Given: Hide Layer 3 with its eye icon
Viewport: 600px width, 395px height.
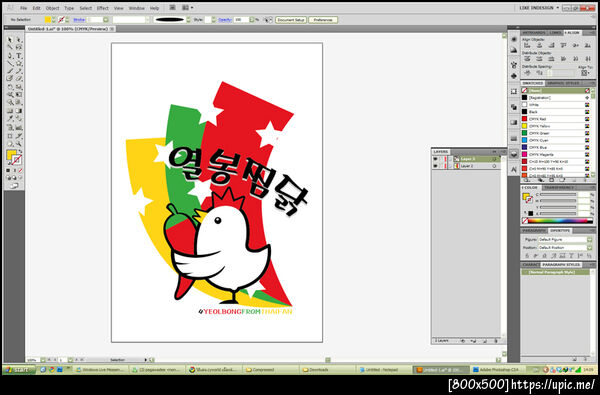Looking at the screenshot, I should pos(435,159).
